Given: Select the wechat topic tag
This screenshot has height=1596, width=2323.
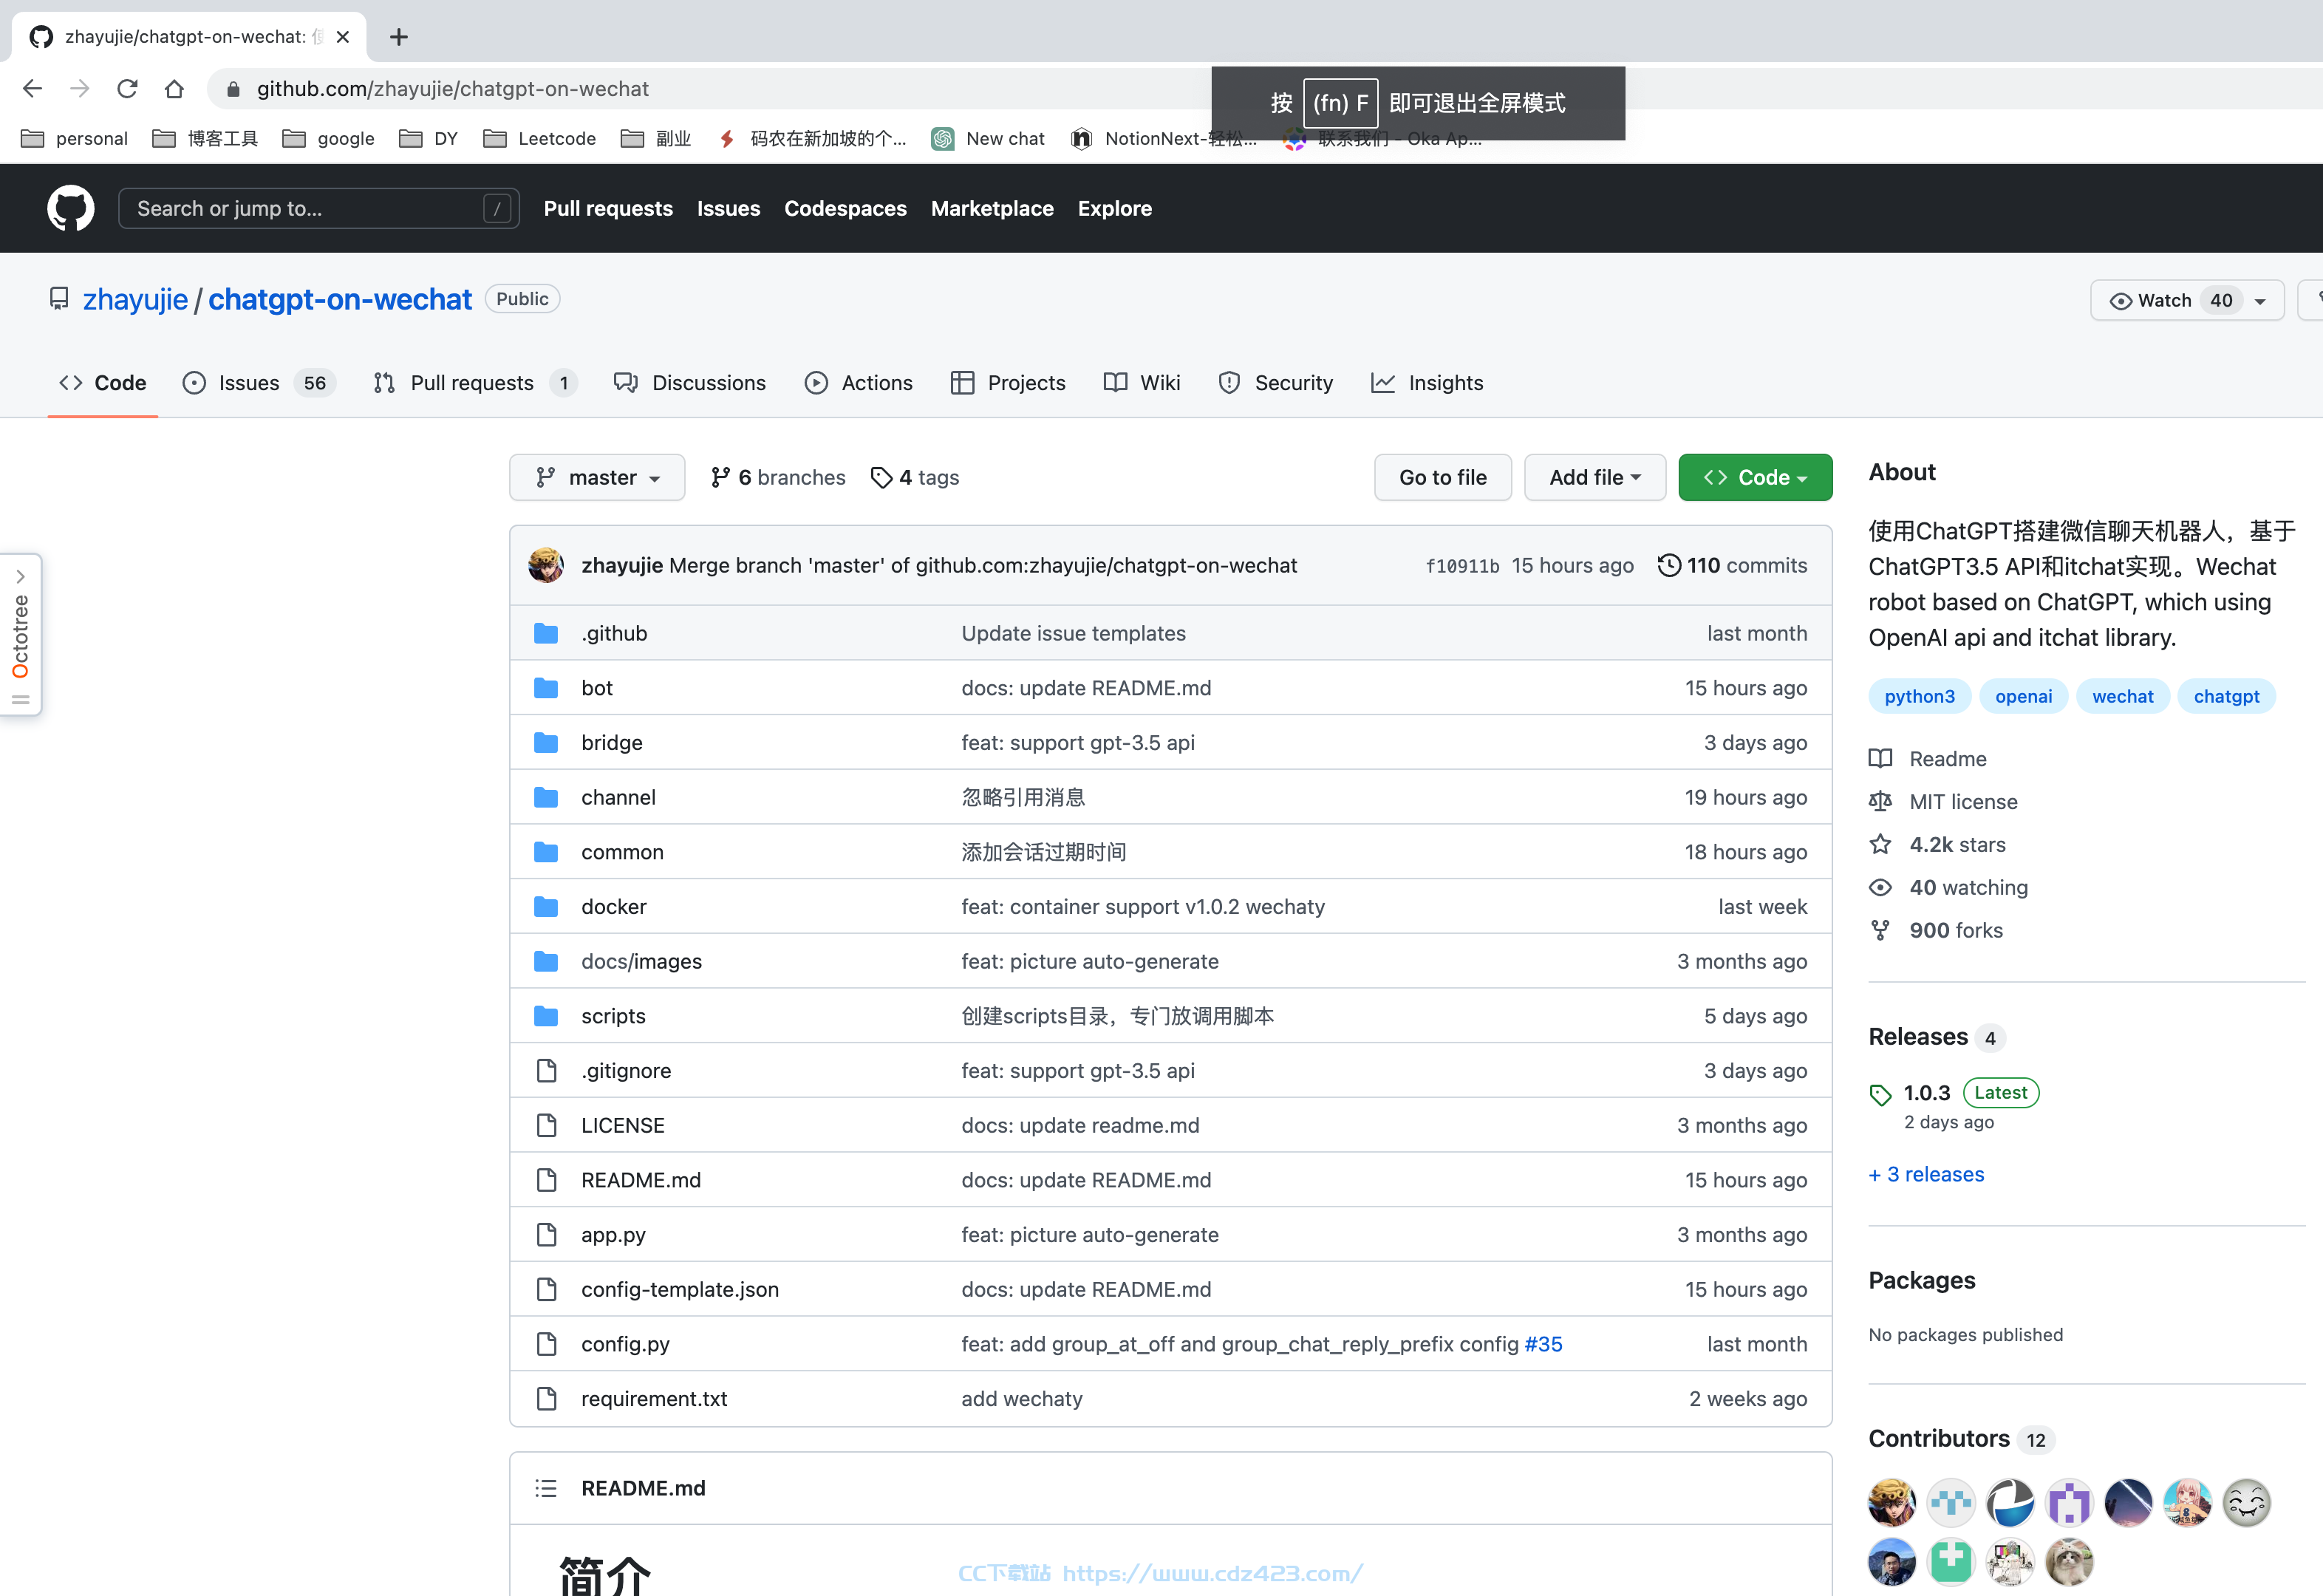Looking at the screenshot, I should pos(2122,696).
